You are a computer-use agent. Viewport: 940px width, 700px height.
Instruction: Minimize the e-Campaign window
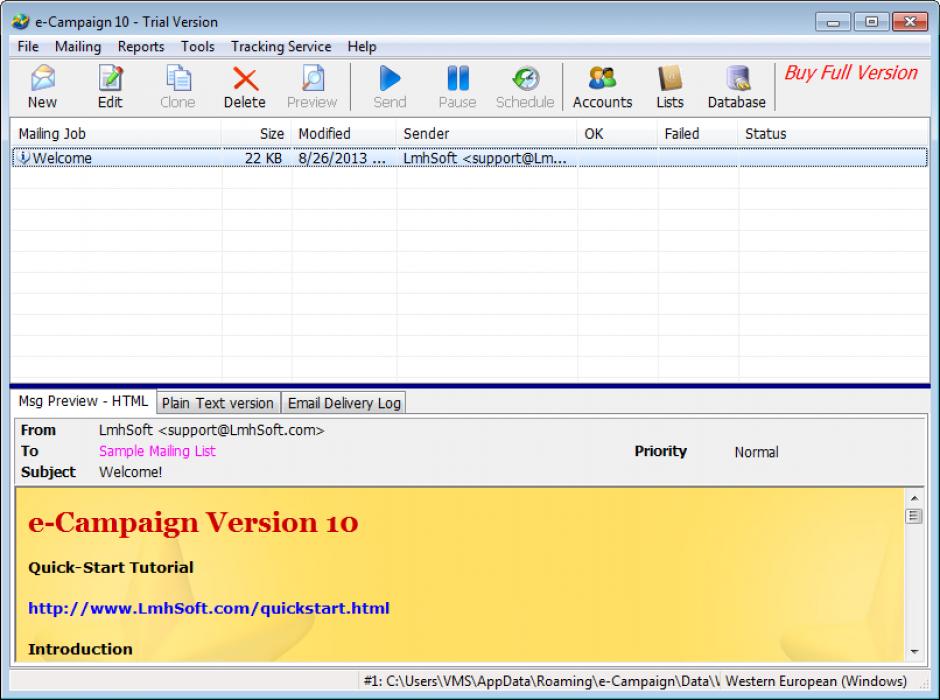pos(833,22)
